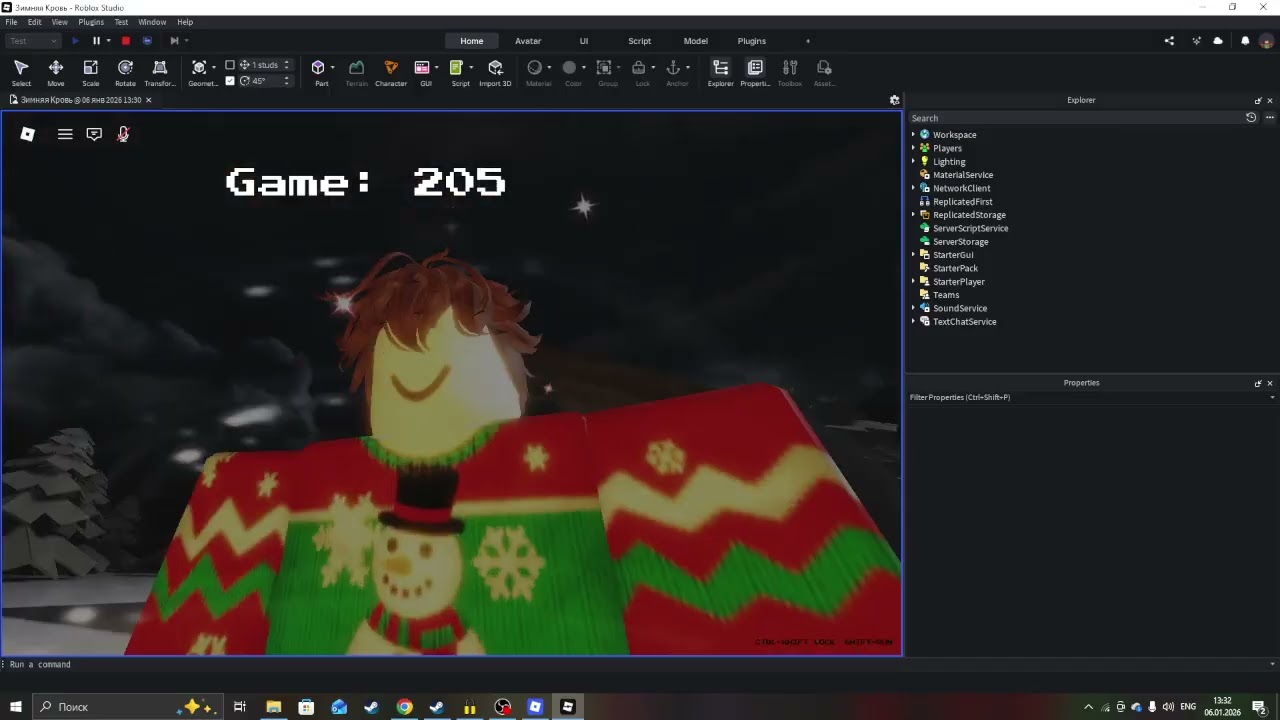Select SoundService in Explorer
The height and width of the screenshot is (720, 1280).
pos(960,308)
